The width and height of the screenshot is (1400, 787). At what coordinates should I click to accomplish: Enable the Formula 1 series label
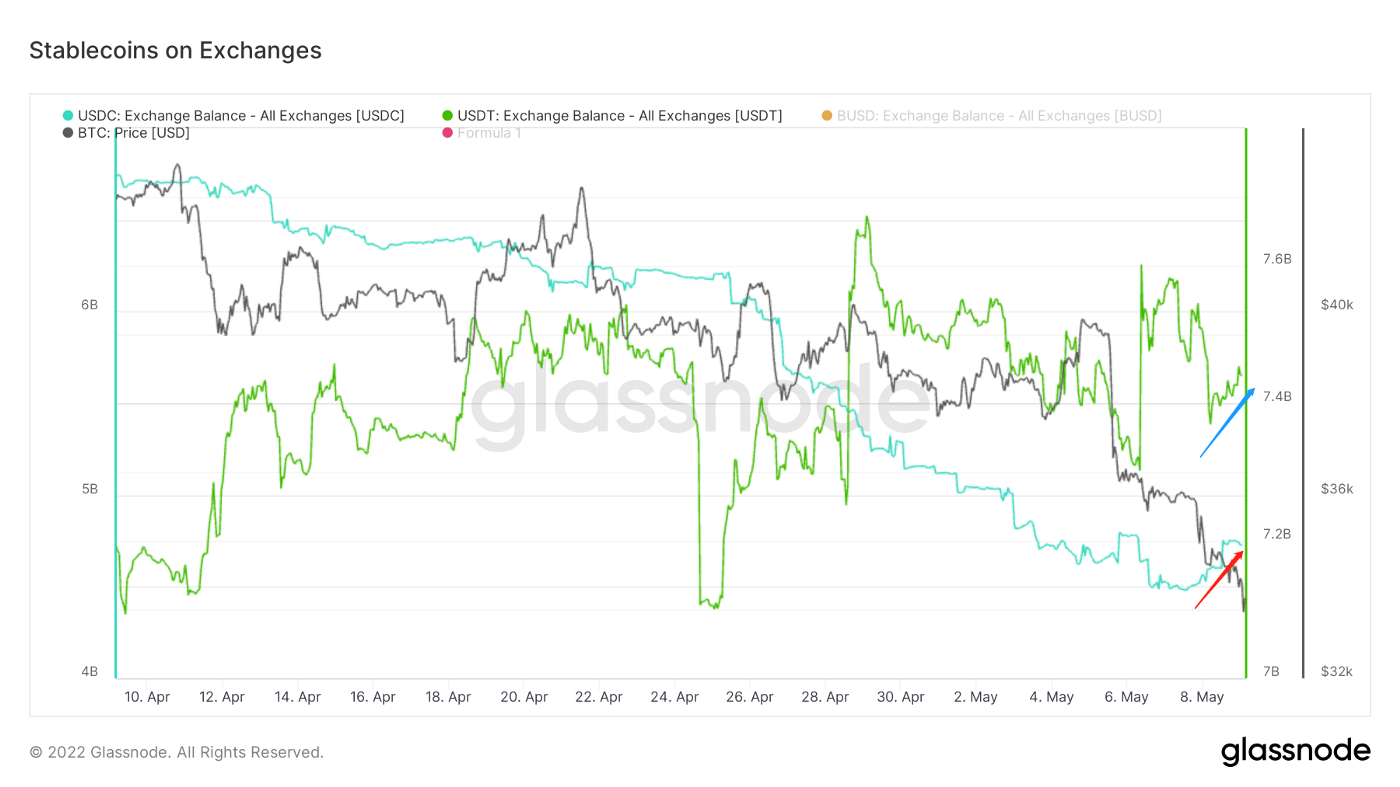[x=489, y=133]
